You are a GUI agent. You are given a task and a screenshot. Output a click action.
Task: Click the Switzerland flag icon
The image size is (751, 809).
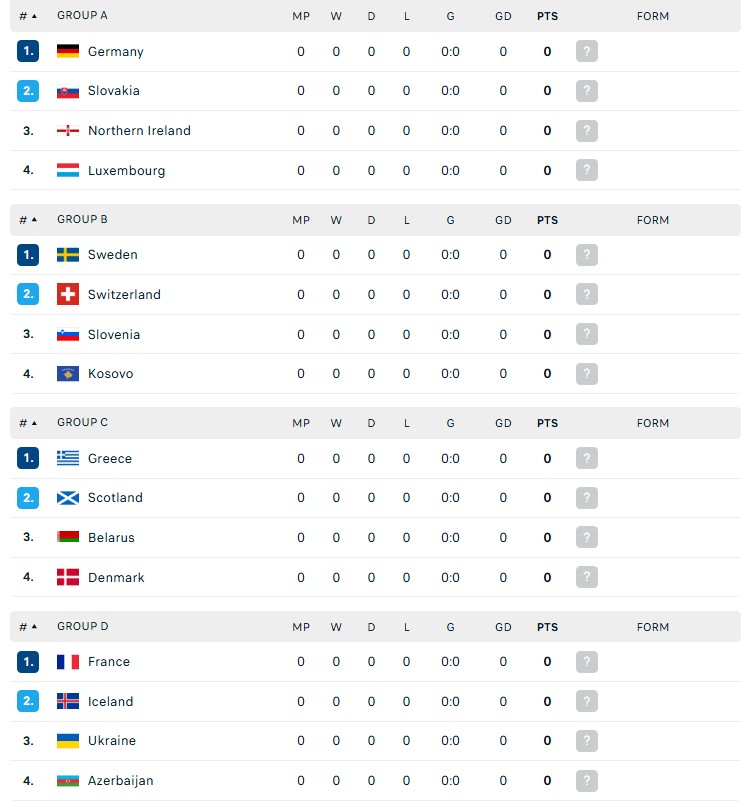[68, 294]
